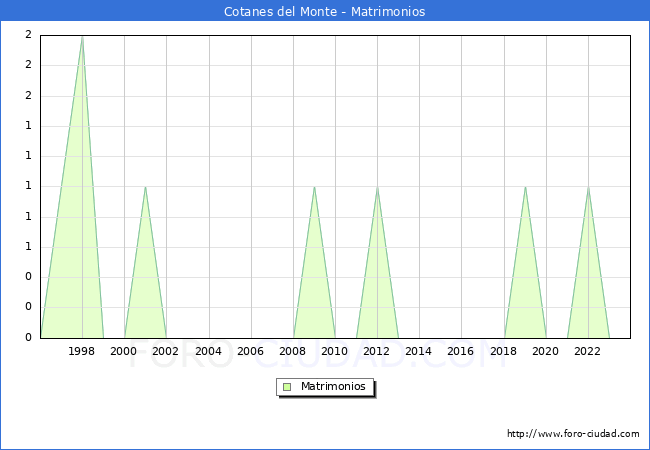Click the 2002 x-axis label
Viewport: 650px width, 450px height.
[x=165, y=351]
